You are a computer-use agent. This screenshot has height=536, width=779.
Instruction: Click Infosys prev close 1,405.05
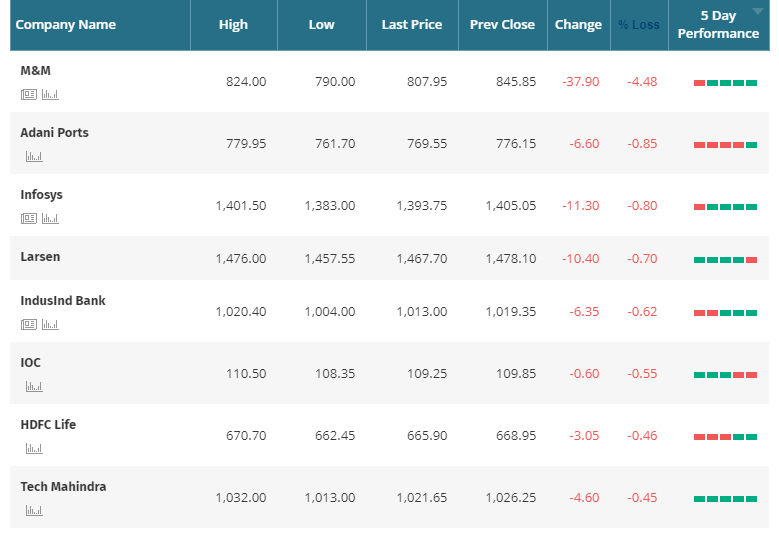click(x=511, y=206)
